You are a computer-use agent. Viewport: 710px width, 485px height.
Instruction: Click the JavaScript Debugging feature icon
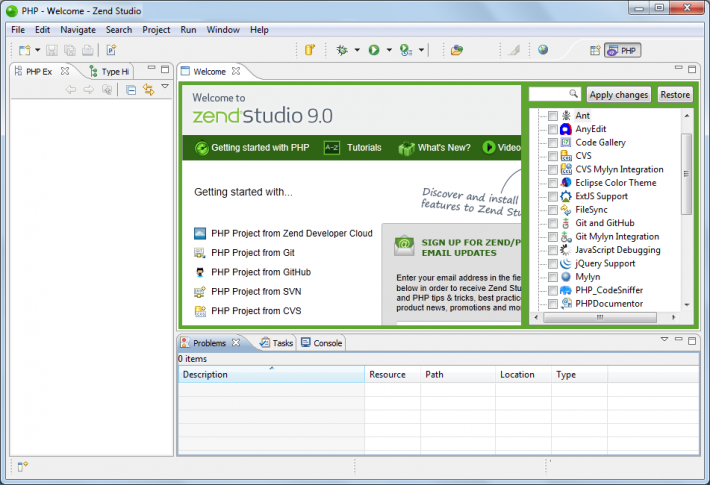pos(566,250)
